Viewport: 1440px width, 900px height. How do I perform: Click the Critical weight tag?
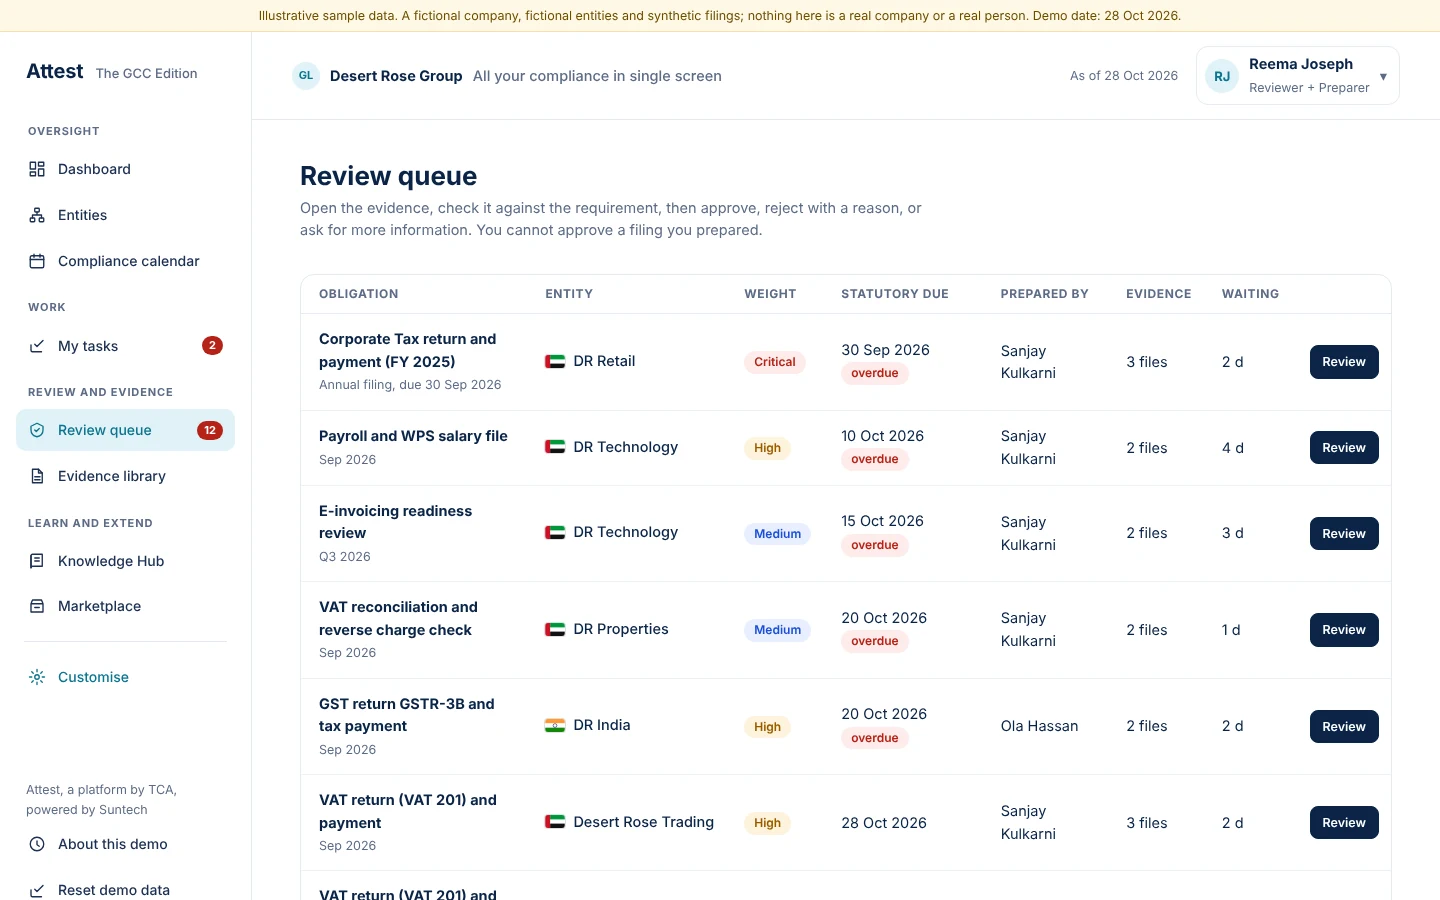(x=775, y=362)
